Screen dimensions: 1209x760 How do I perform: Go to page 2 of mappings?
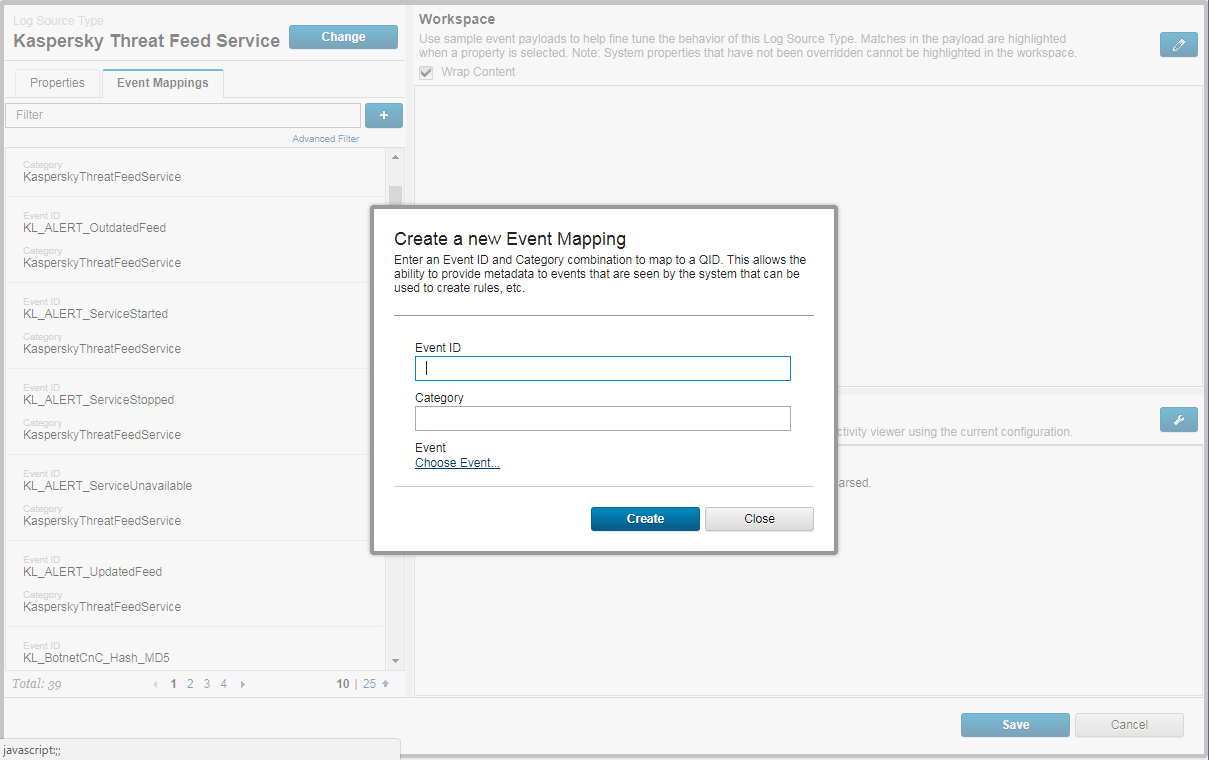pyautogui.click(x=190, y=685)
